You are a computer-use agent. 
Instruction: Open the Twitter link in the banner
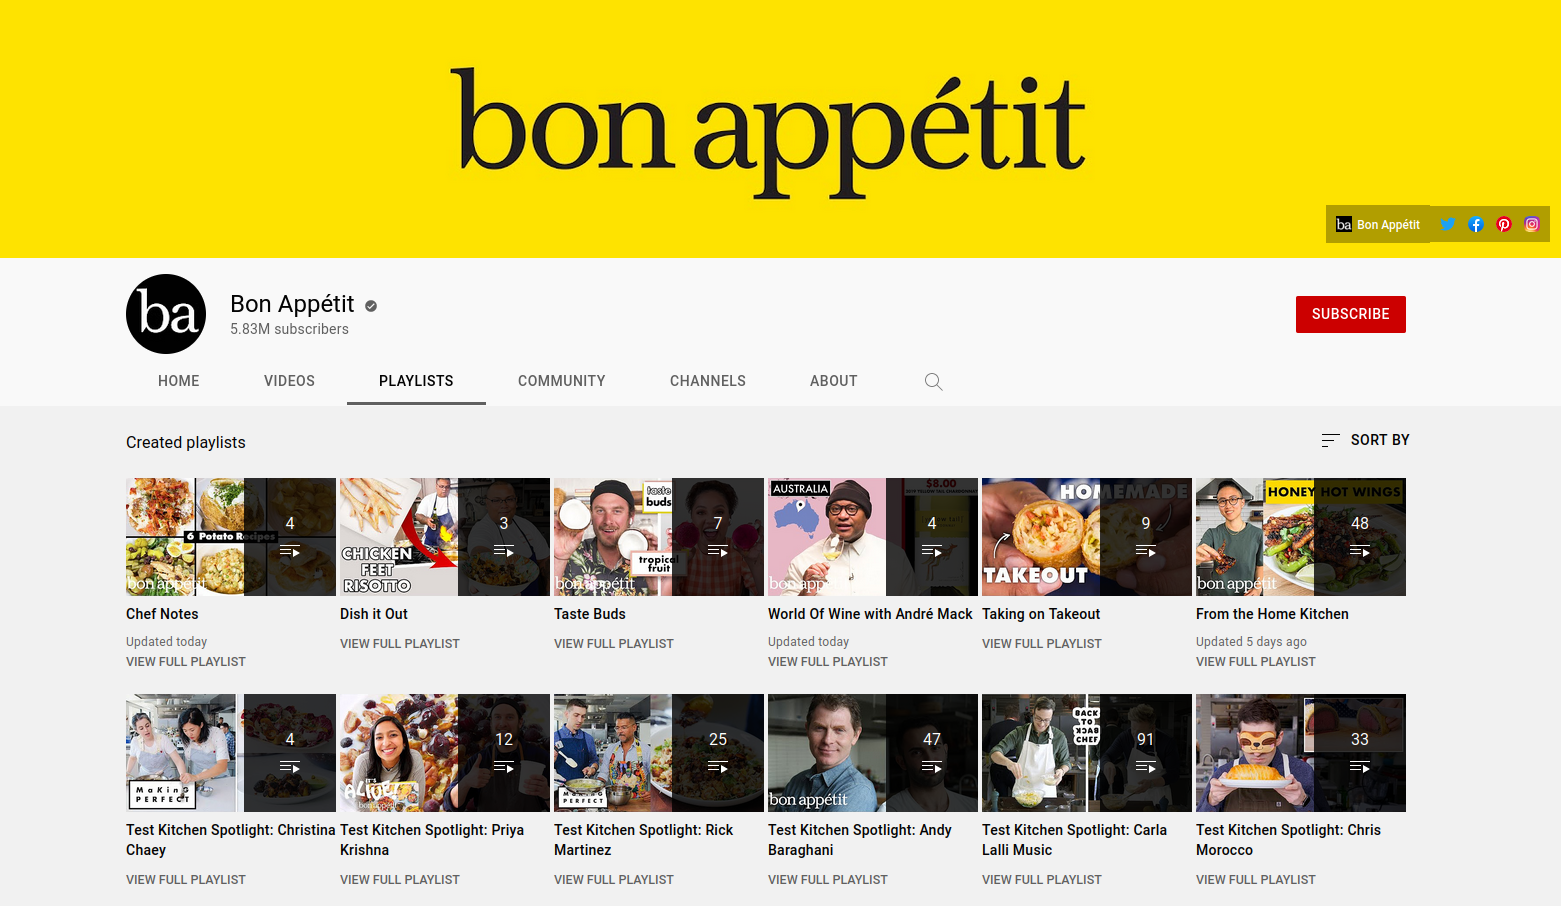point(1447,224)
